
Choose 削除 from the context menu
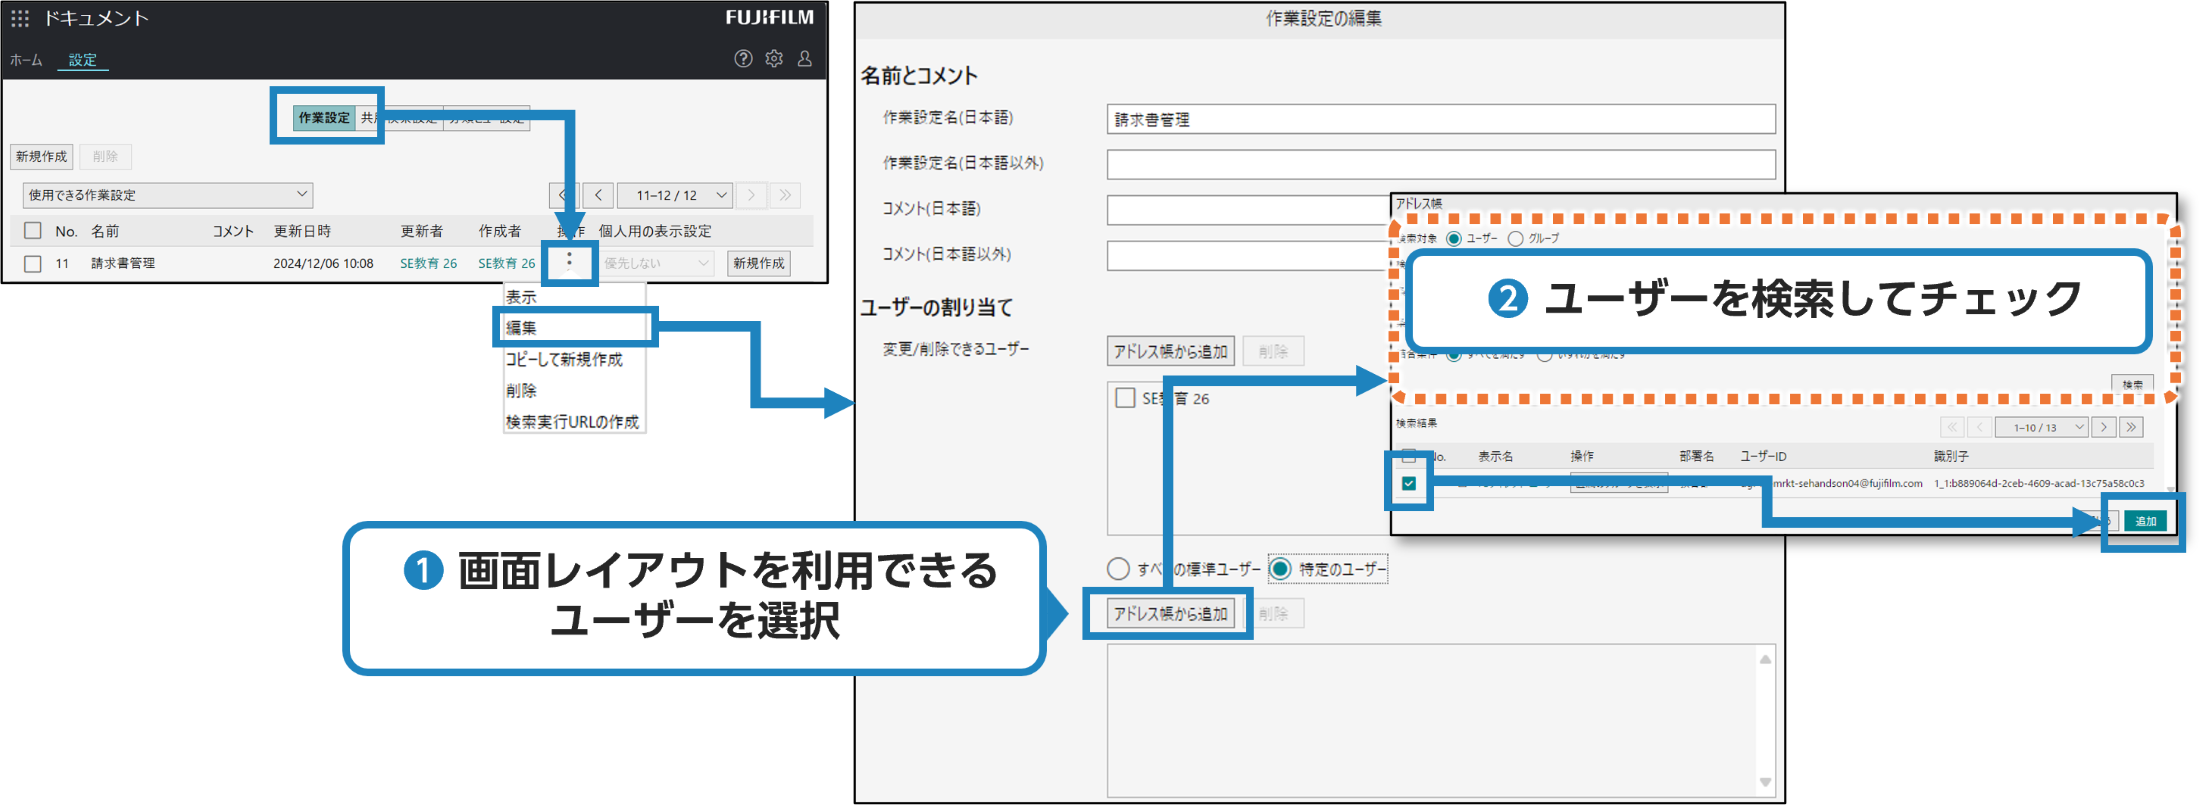click(x=521, y=390)
